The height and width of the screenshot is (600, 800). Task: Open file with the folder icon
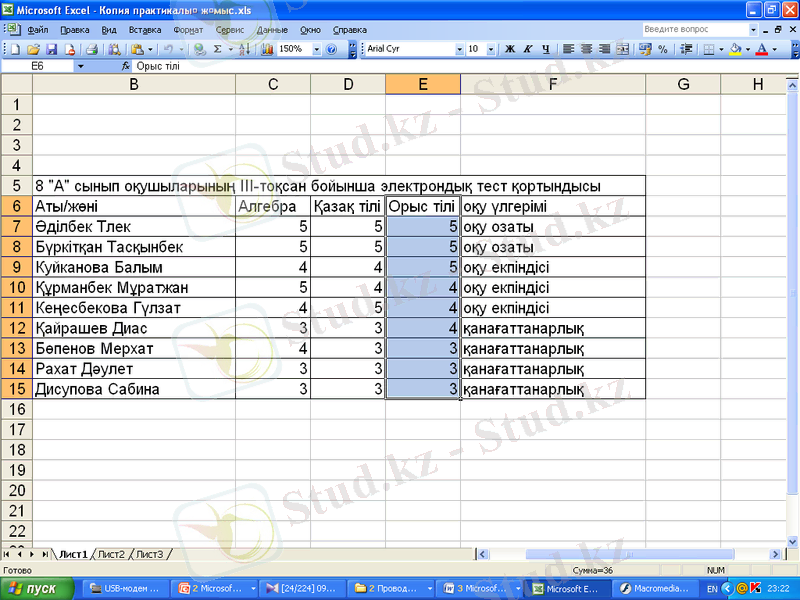click(x=34, y=49)
